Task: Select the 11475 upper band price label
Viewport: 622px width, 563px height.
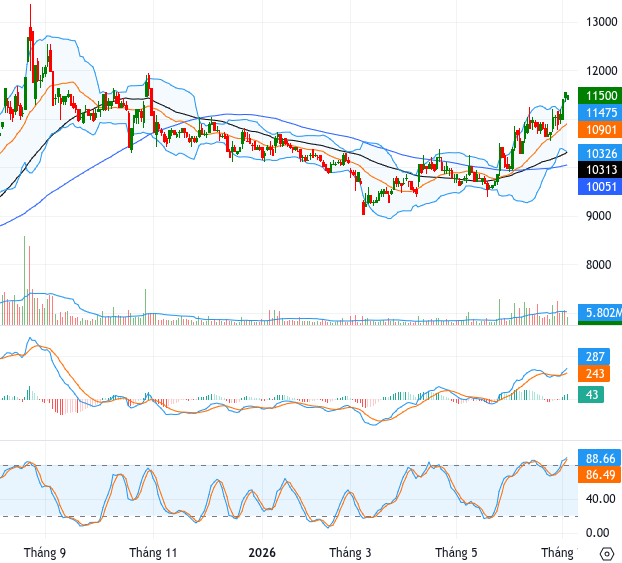Action: pyautogui.click(x=600, y=113)
